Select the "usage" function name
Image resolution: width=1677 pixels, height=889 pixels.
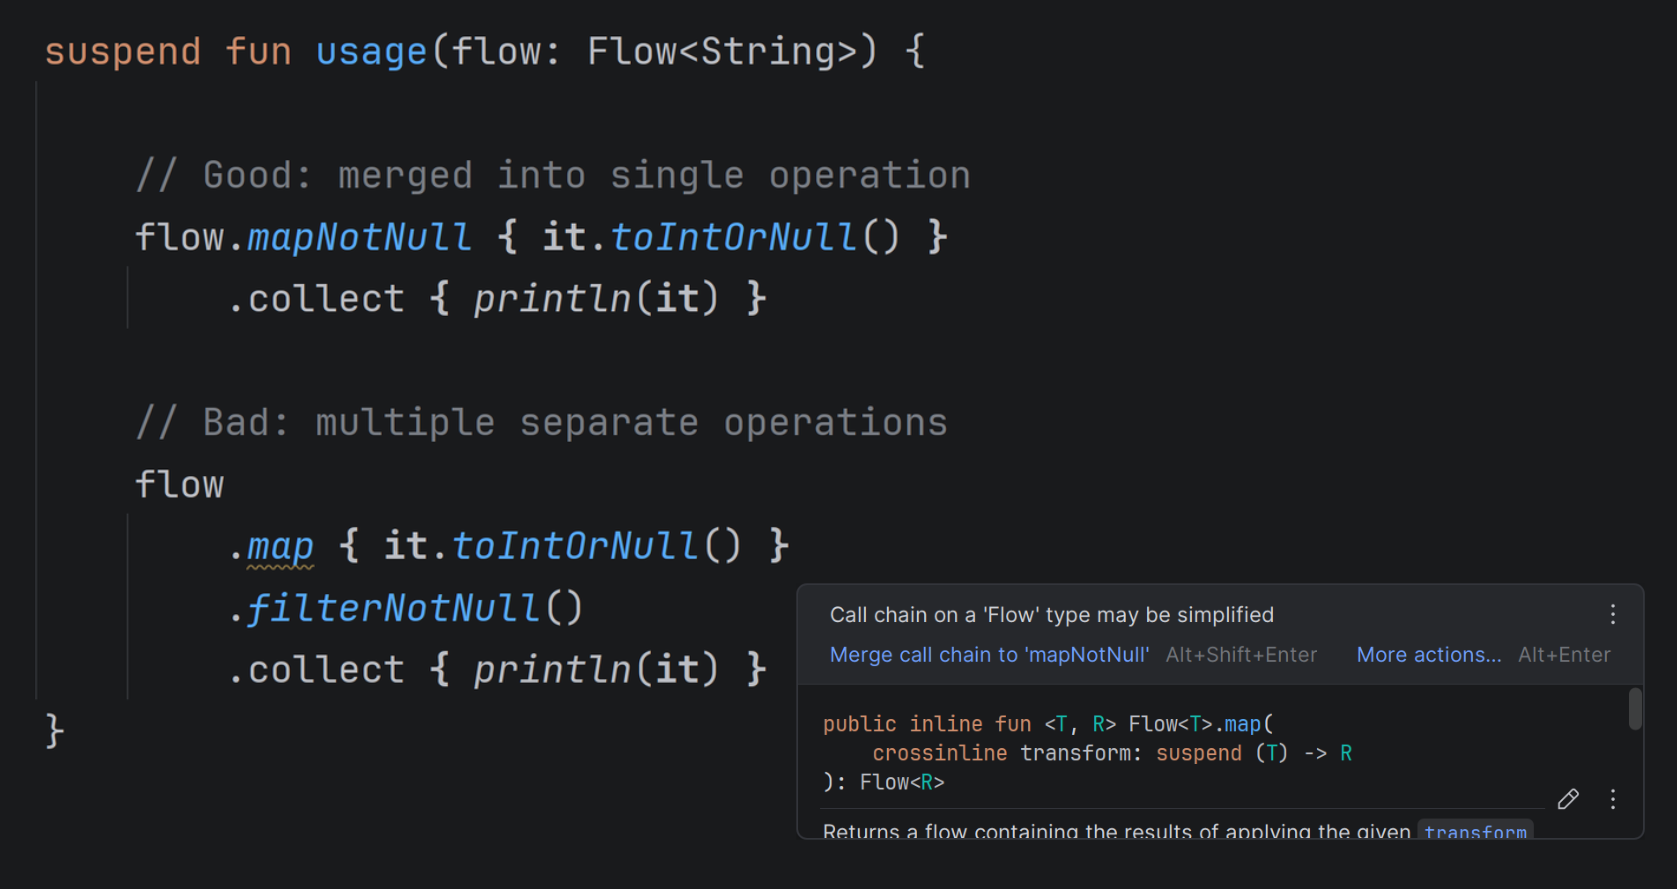371,51
